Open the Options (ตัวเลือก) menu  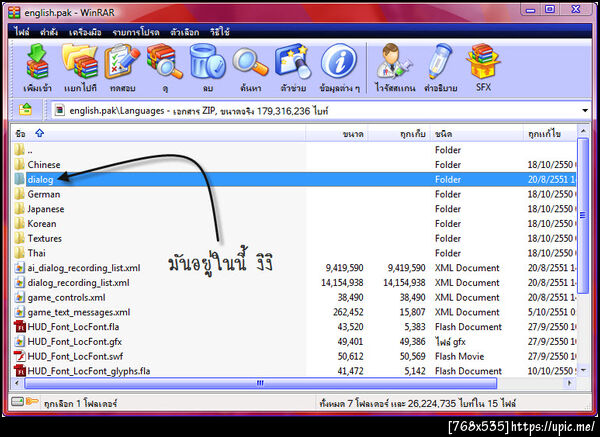tap(184, 32)
